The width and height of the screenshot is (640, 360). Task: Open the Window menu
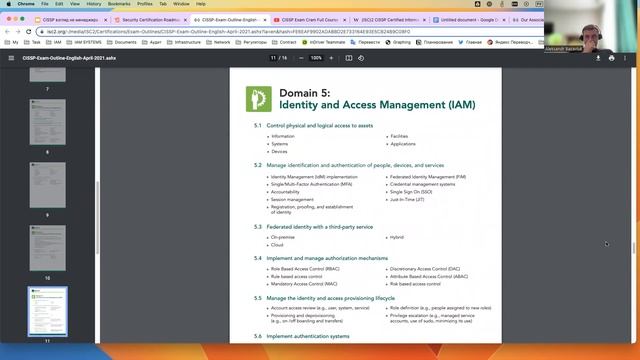181,4
